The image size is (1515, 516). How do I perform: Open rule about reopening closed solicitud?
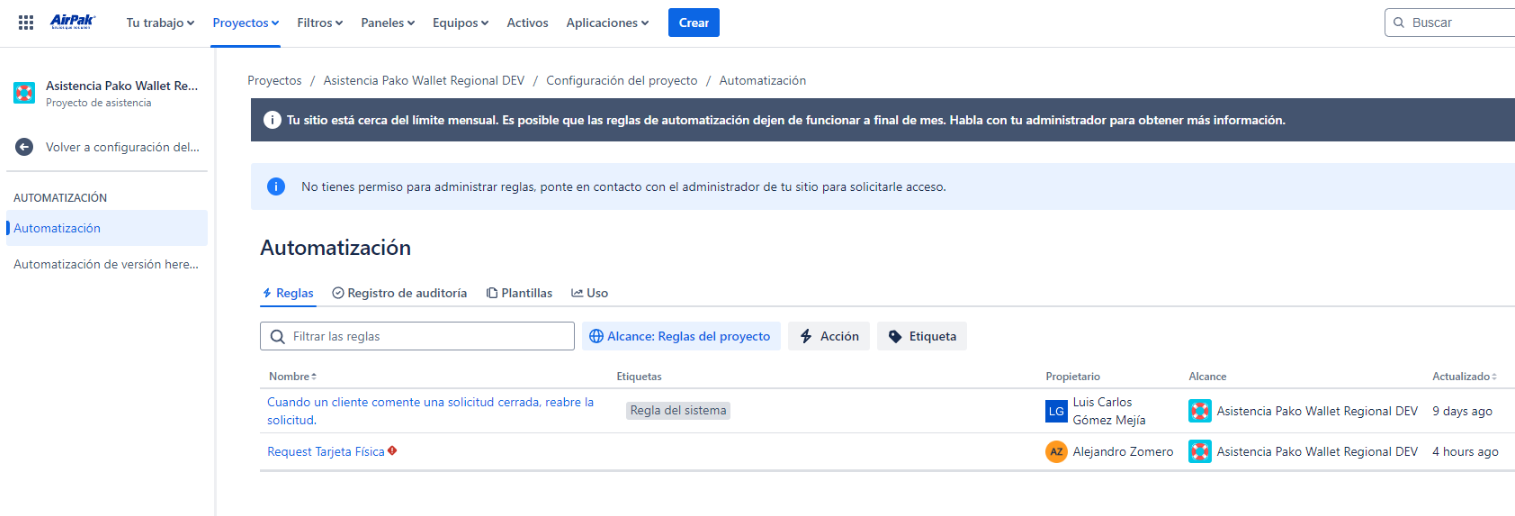[430, 411]
